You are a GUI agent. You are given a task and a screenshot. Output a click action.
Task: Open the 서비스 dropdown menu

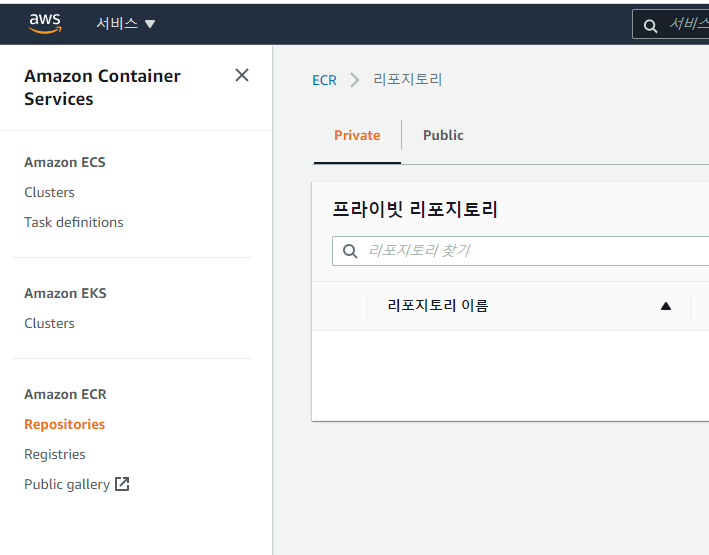126,24
